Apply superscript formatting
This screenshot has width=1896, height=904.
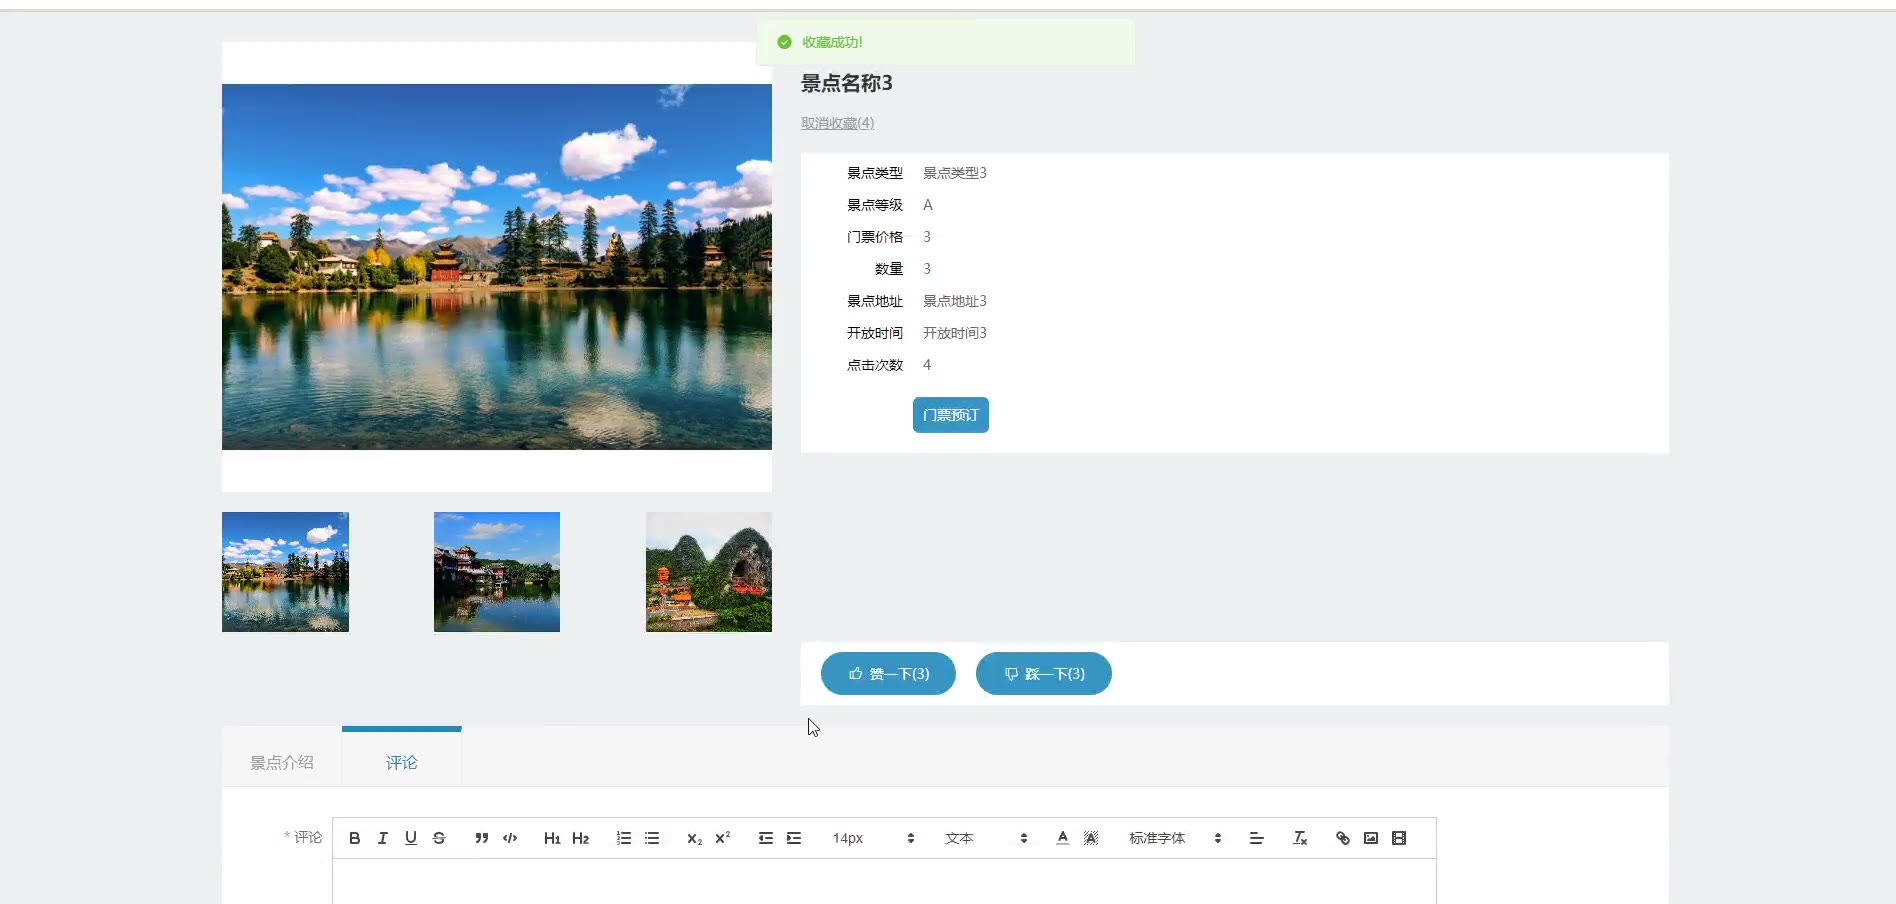click(x=722, y=838)
